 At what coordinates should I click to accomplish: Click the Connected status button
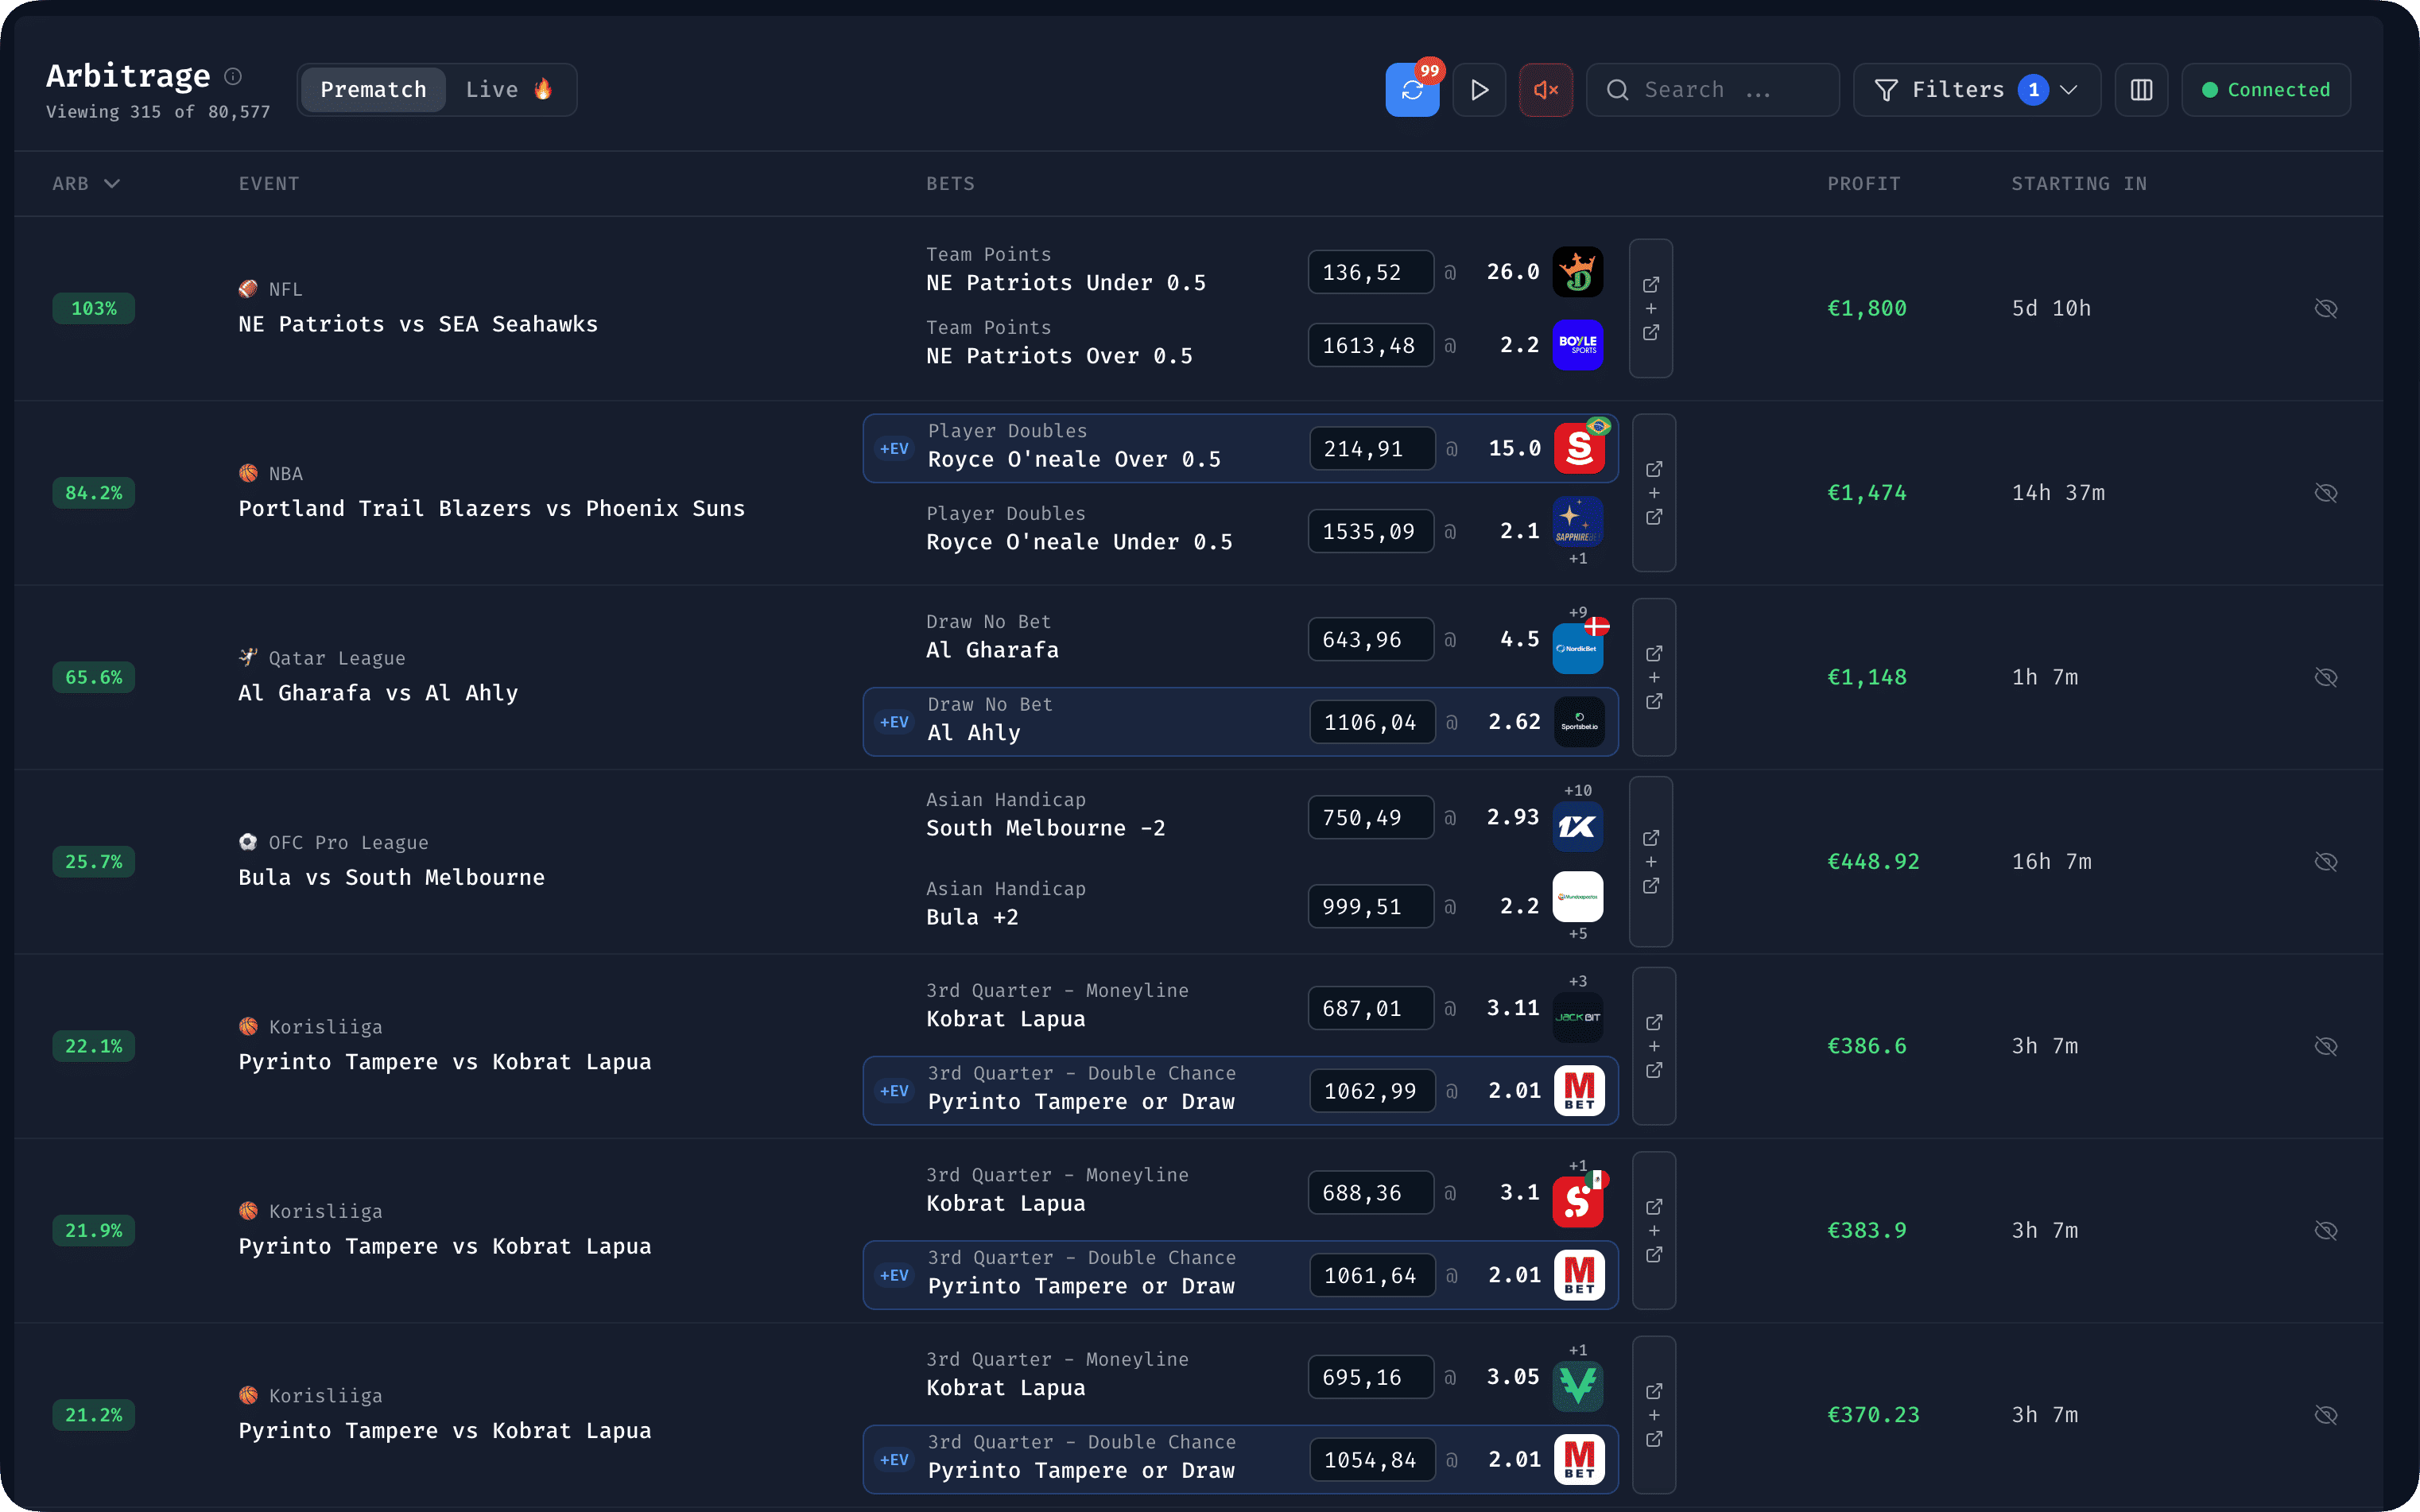click(2265, 89)
